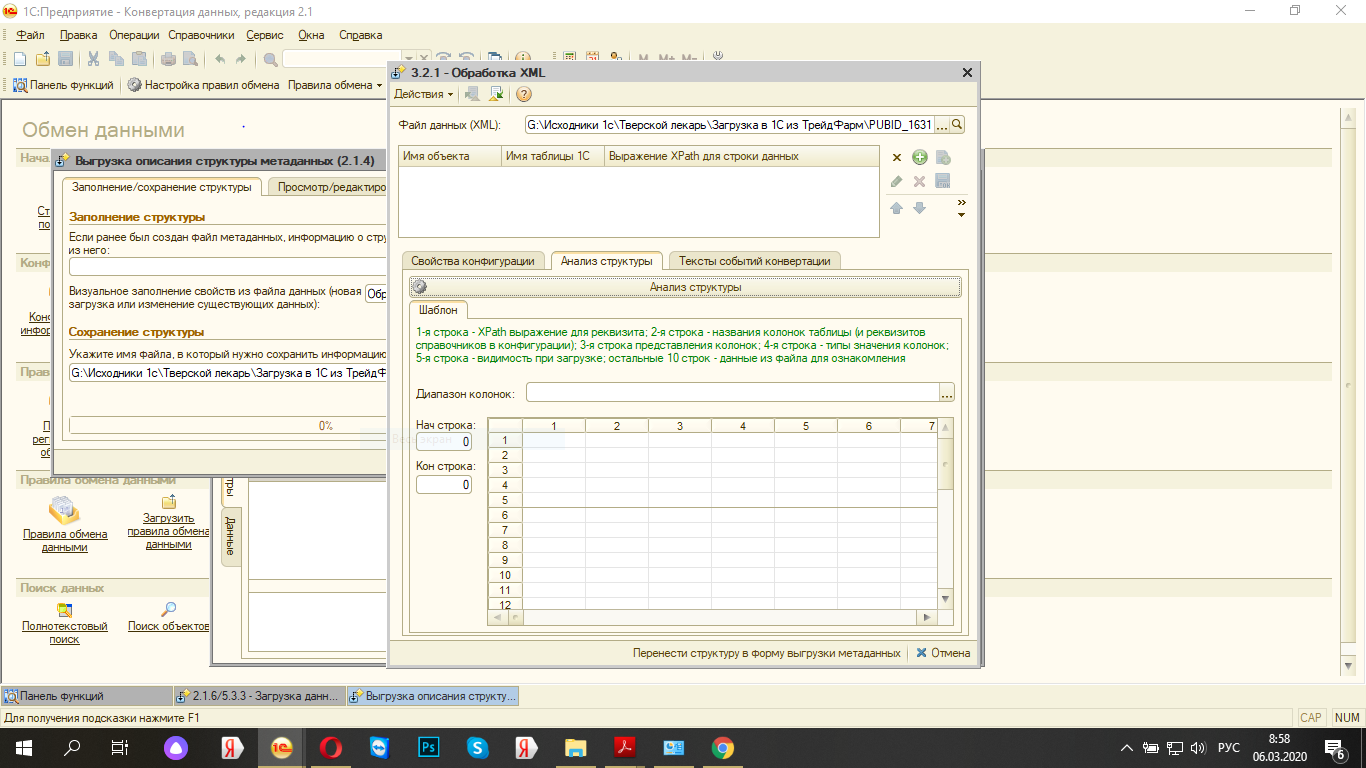Create a new document with toolbar icon
Screen dimensions: 1366x768
[19, 59]
